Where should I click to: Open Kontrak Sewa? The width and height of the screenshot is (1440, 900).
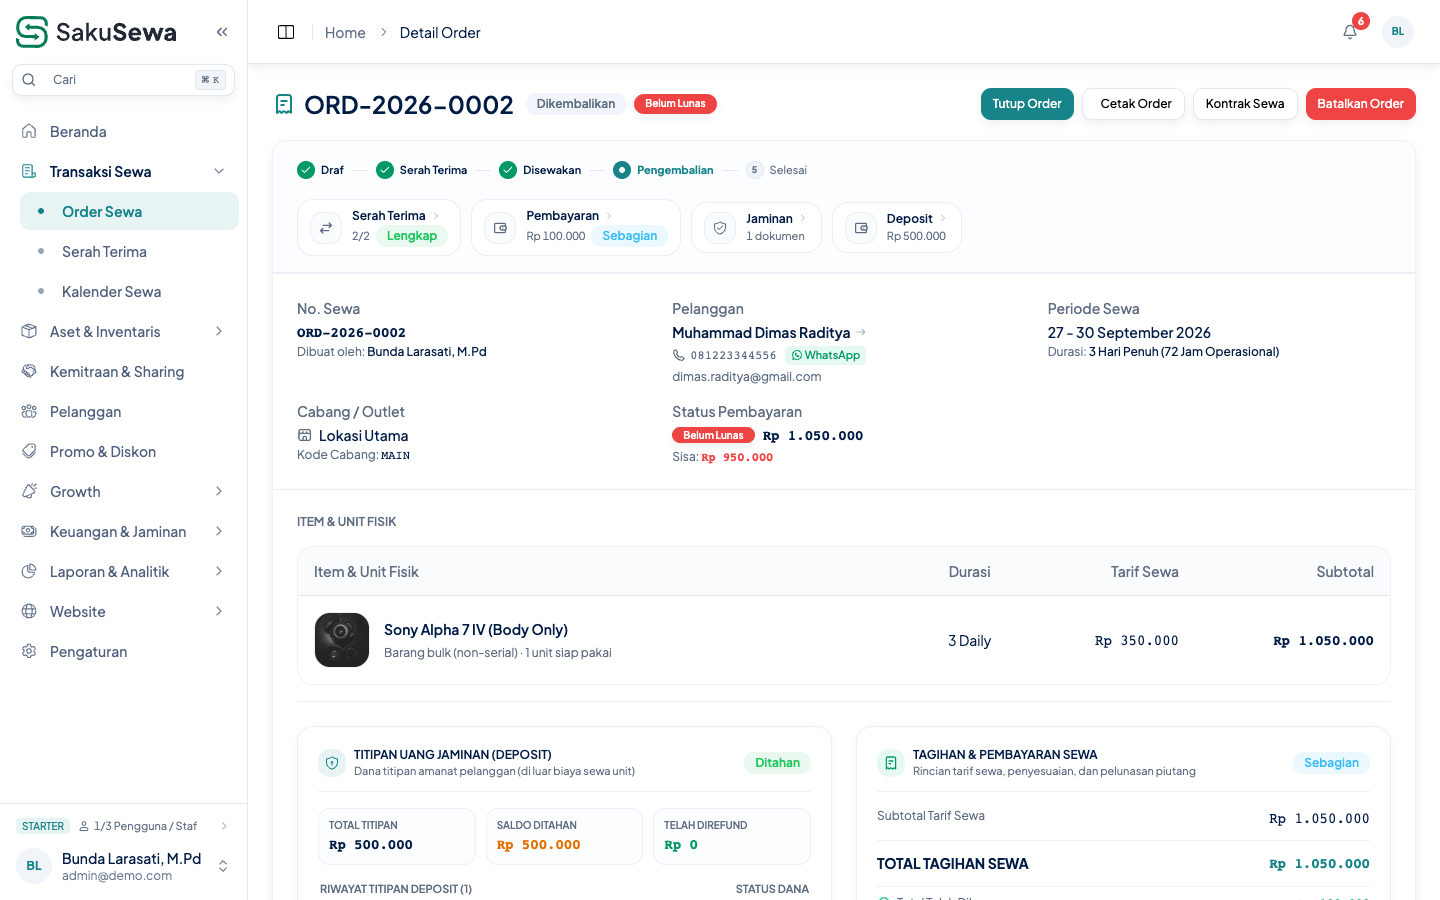click(x=1245, y=104)
